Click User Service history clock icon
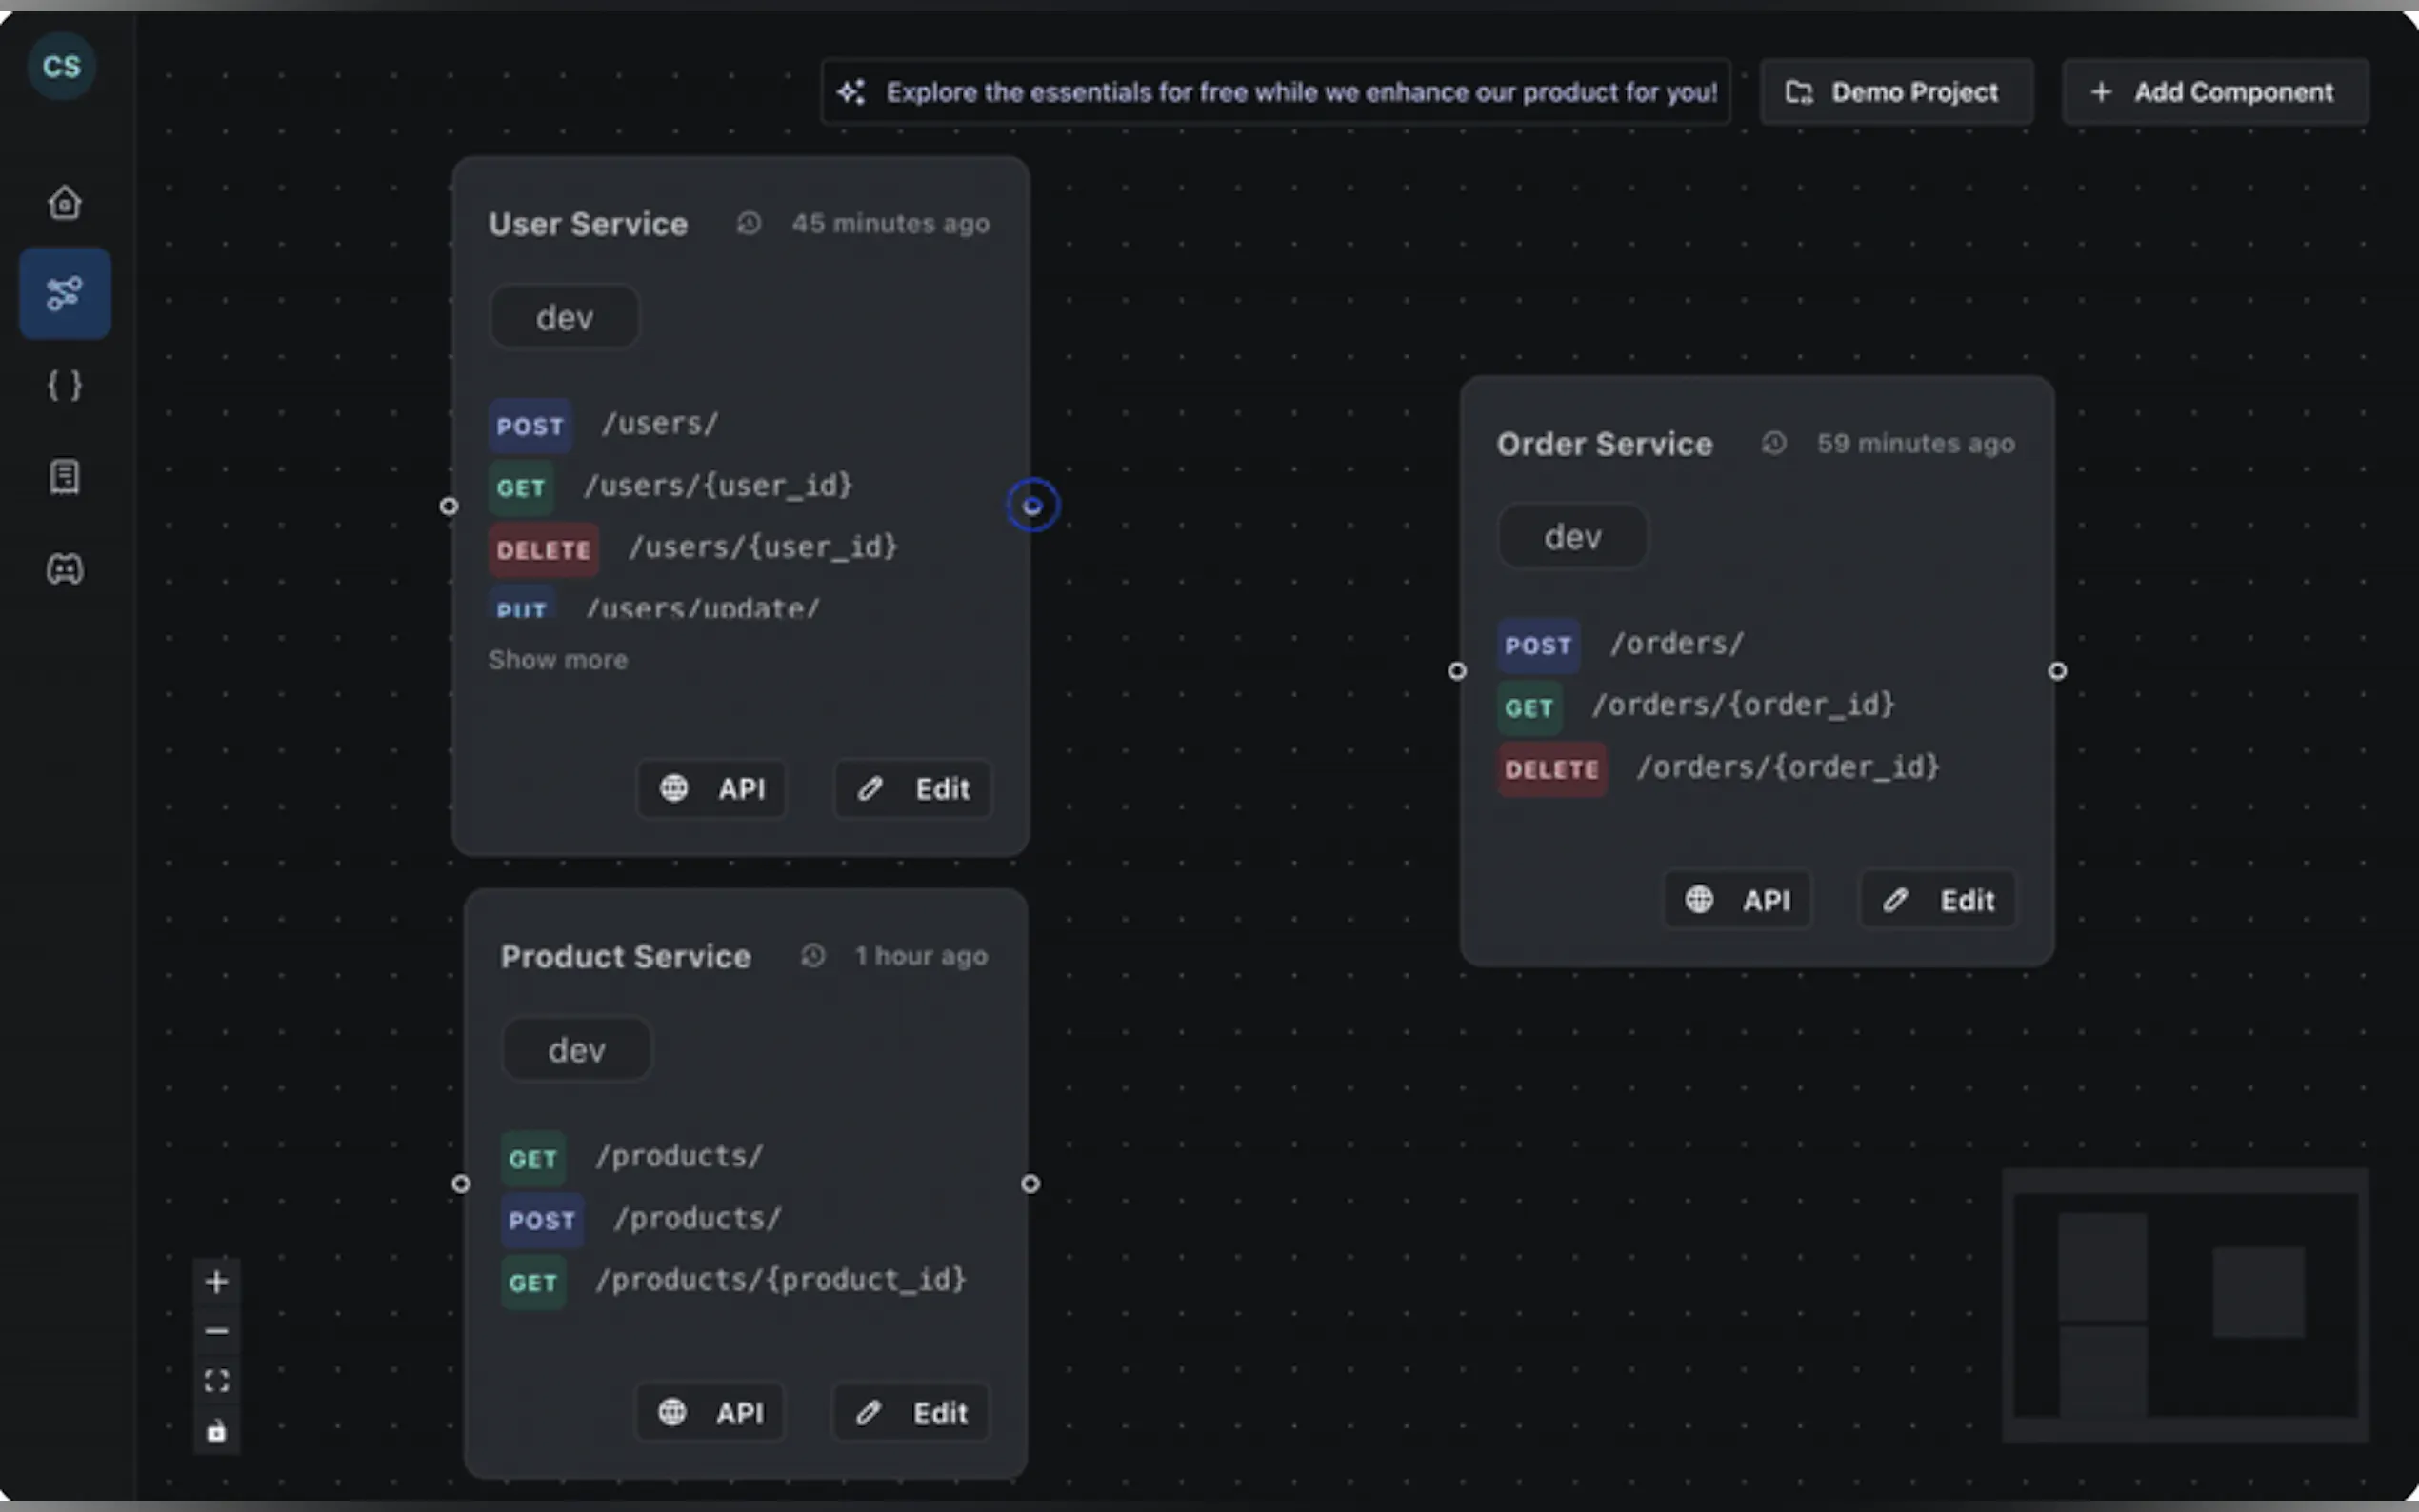 749,223
